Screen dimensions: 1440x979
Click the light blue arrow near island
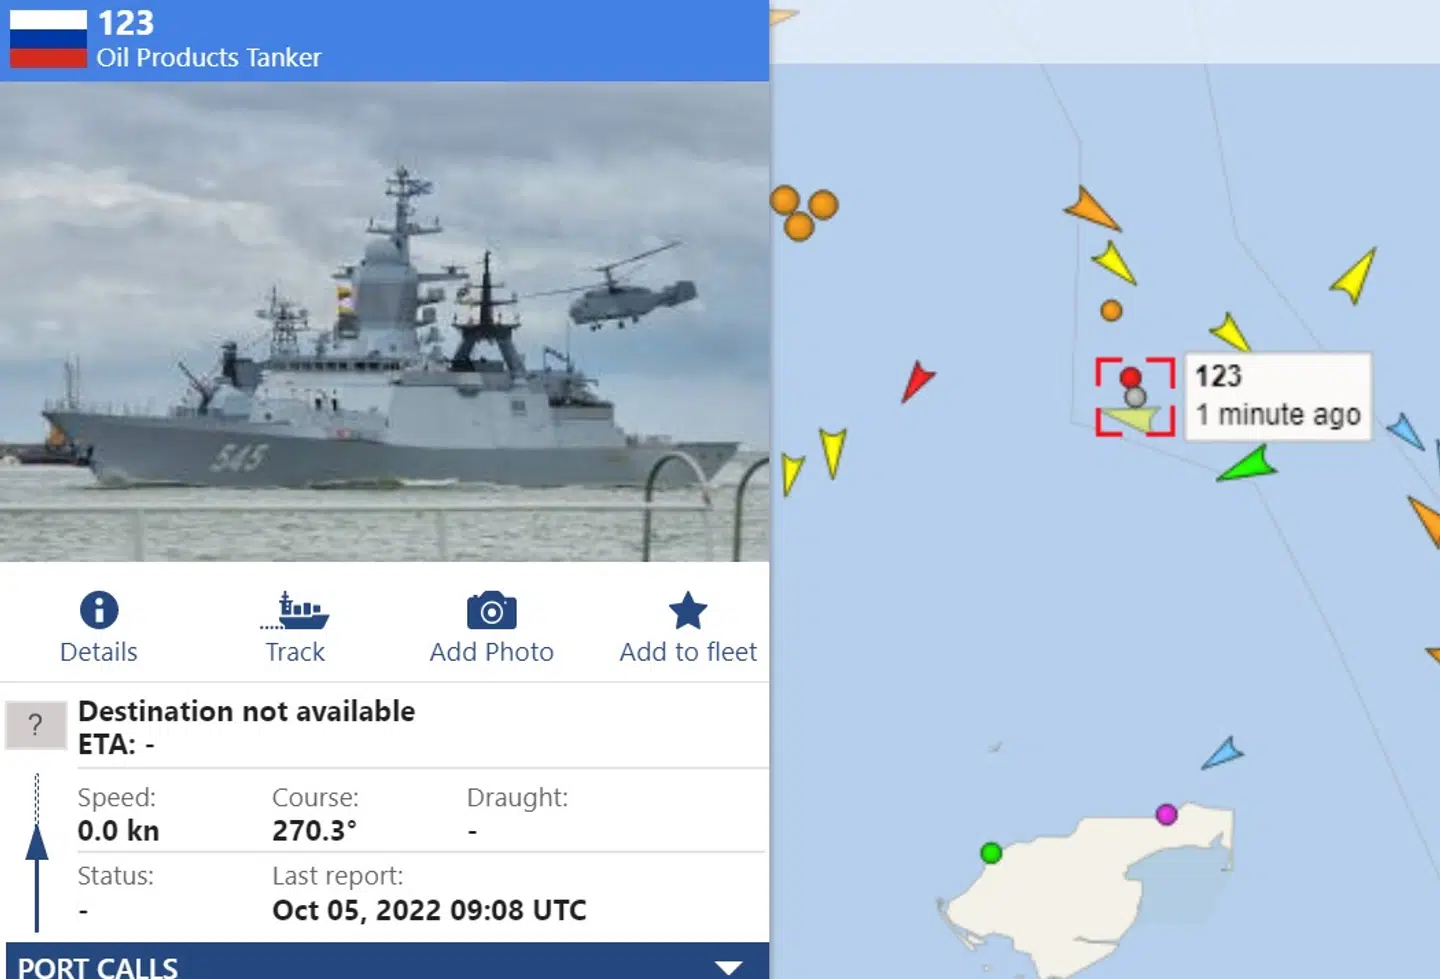[1222, 753]
